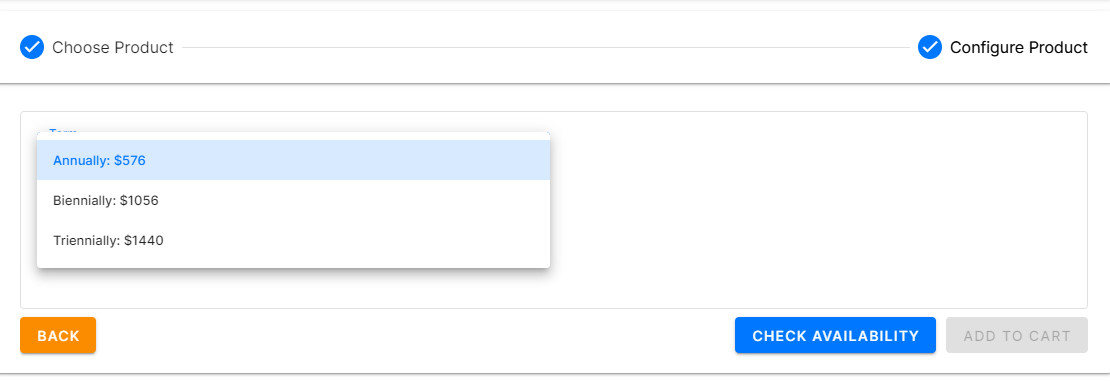
Task: Click the word Annually in the dropdown list
Action: click(81, 161)
